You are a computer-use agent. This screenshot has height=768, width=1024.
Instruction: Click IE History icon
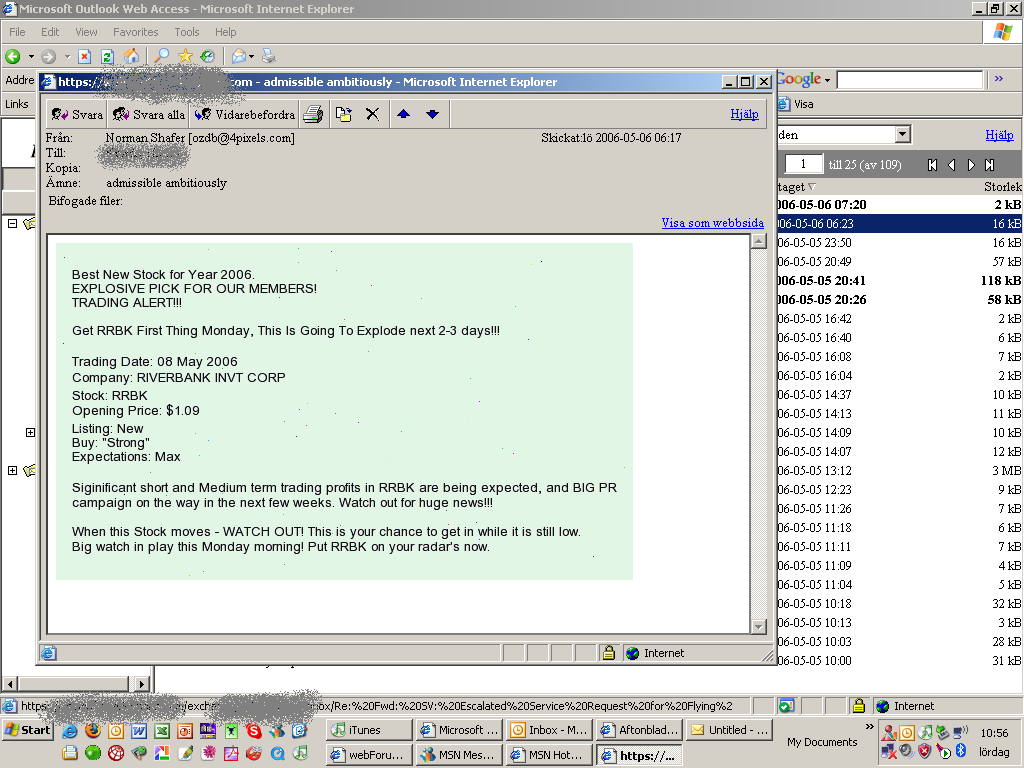(x=208, y=57)
